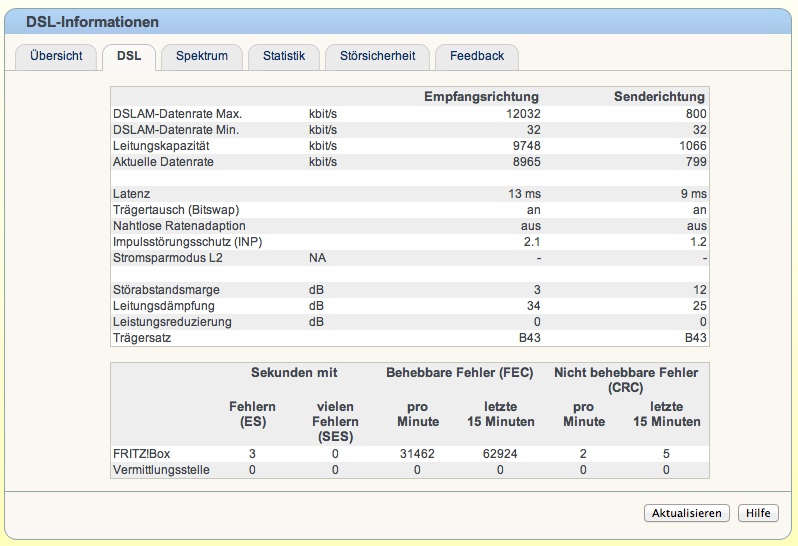This screenshot has height=546, width=798.
Task: Select the Leitungskapazität value 9748
Action: coord(526,146)
